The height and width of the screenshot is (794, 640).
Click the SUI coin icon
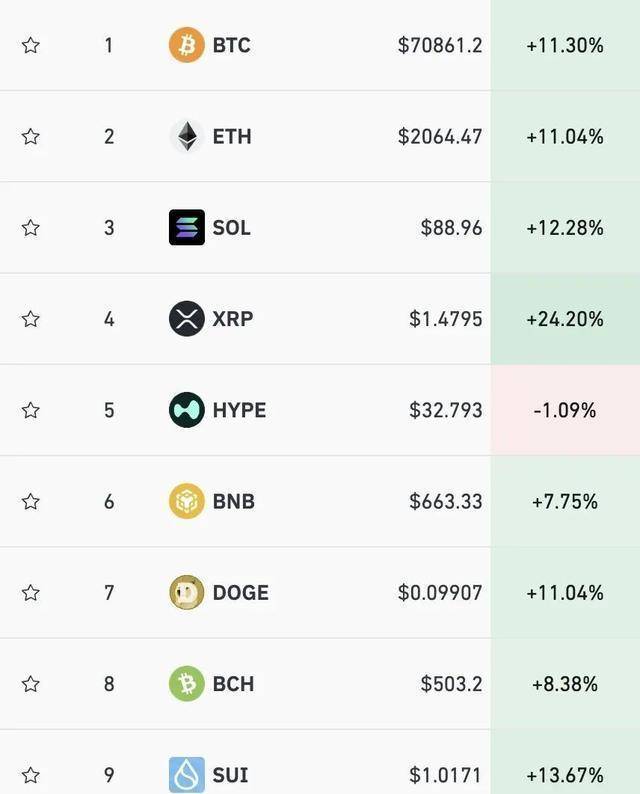(x=186, y=775)
